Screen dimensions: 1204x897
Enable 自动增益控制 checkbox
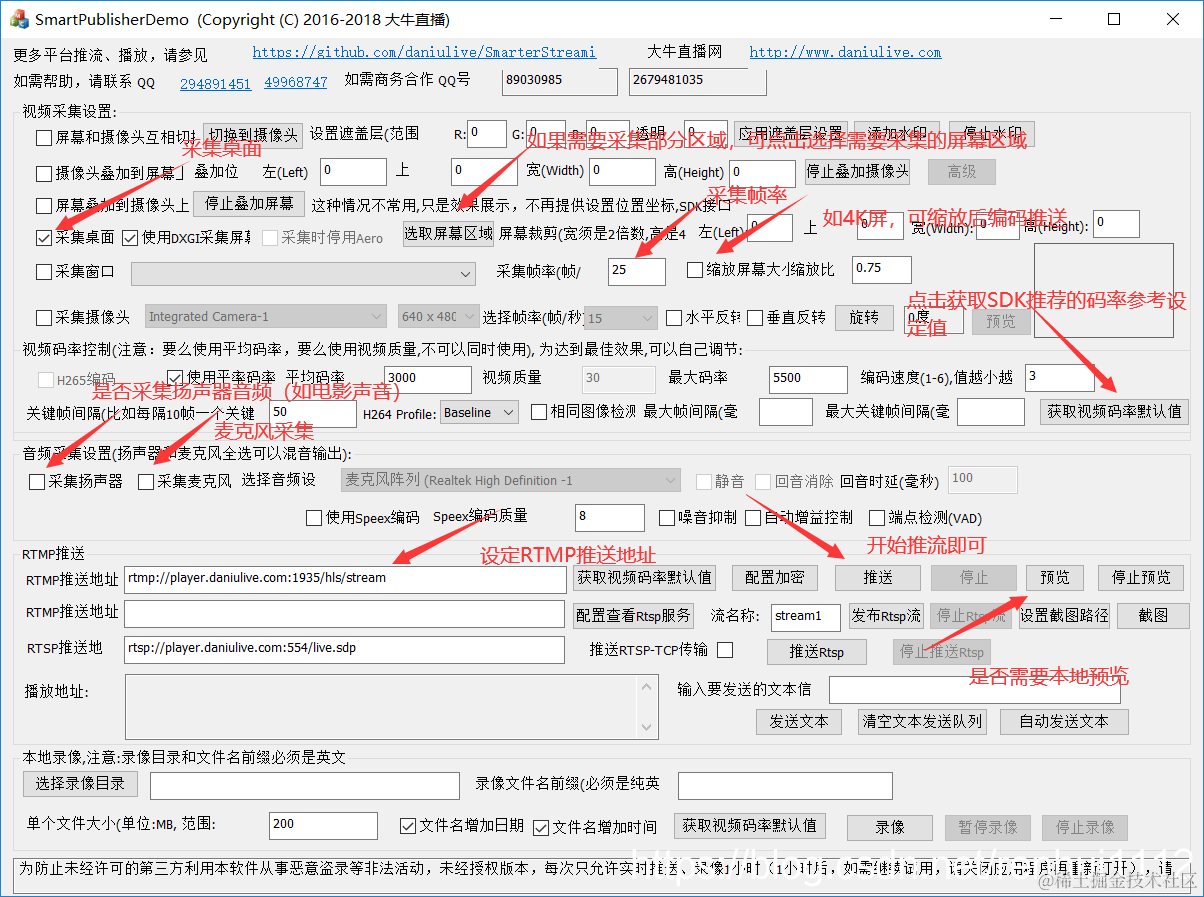(754, 518)
